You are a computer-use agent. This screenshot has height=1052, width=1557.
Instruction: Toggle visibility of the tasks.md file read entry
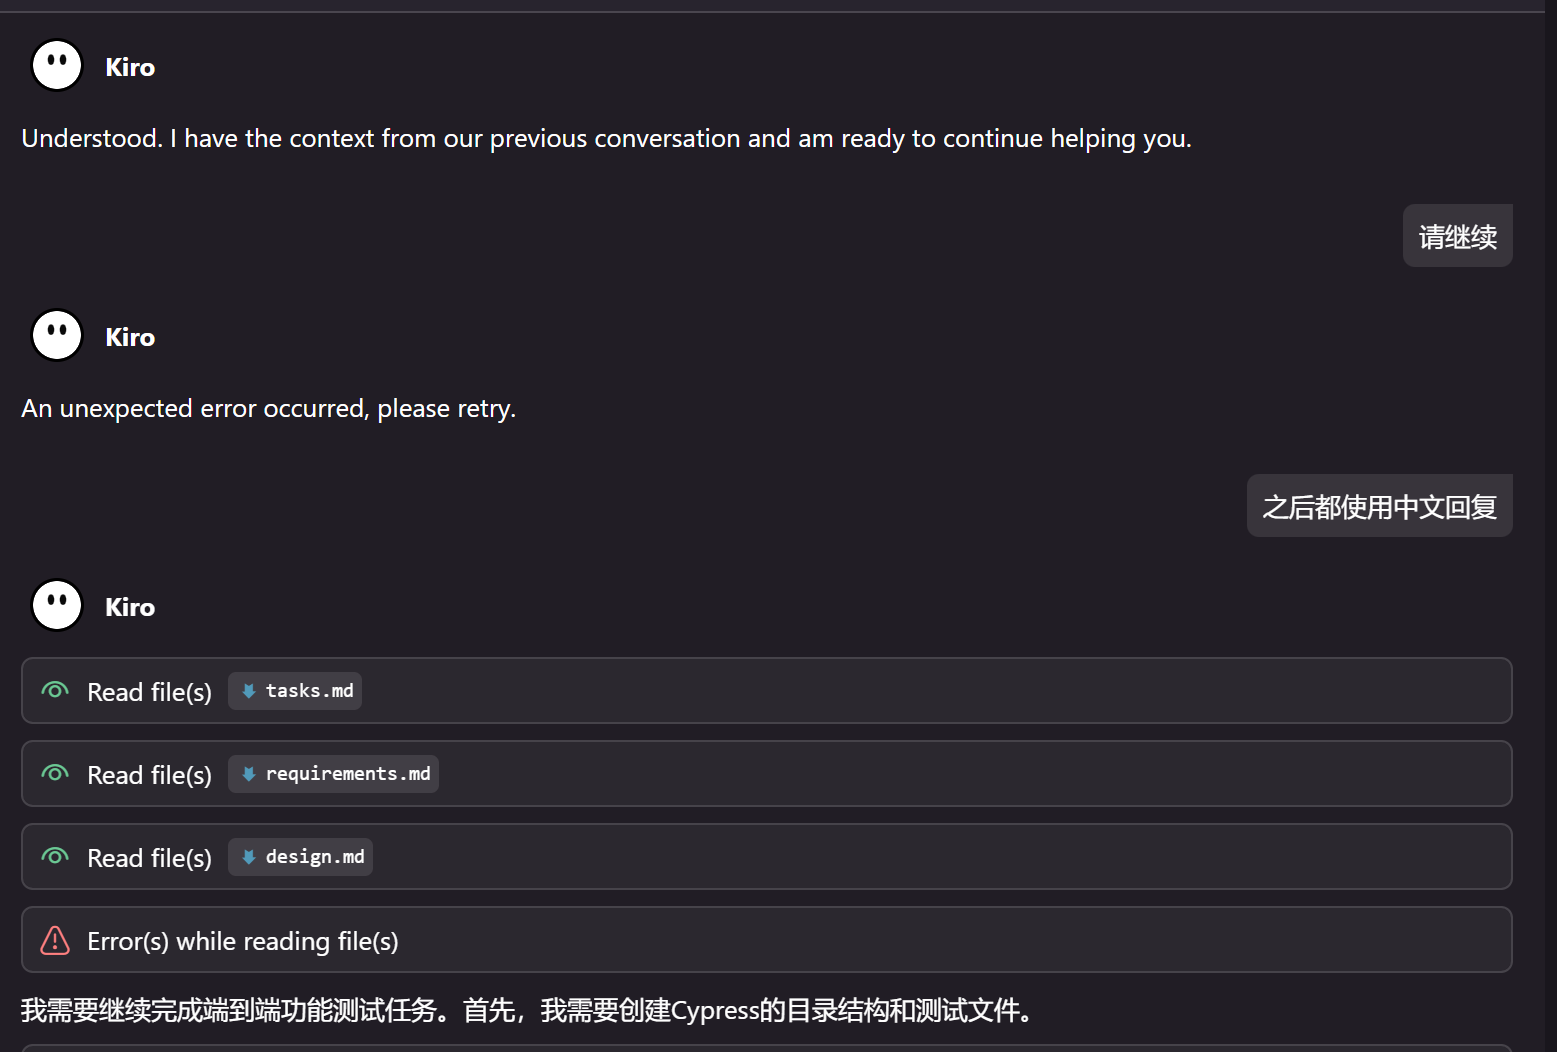(x=55, y=690)
